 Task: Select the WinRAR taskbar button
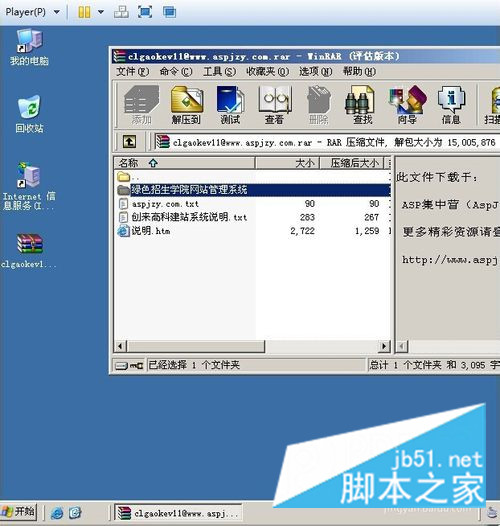pyautogui.click(x=178, y=513)
